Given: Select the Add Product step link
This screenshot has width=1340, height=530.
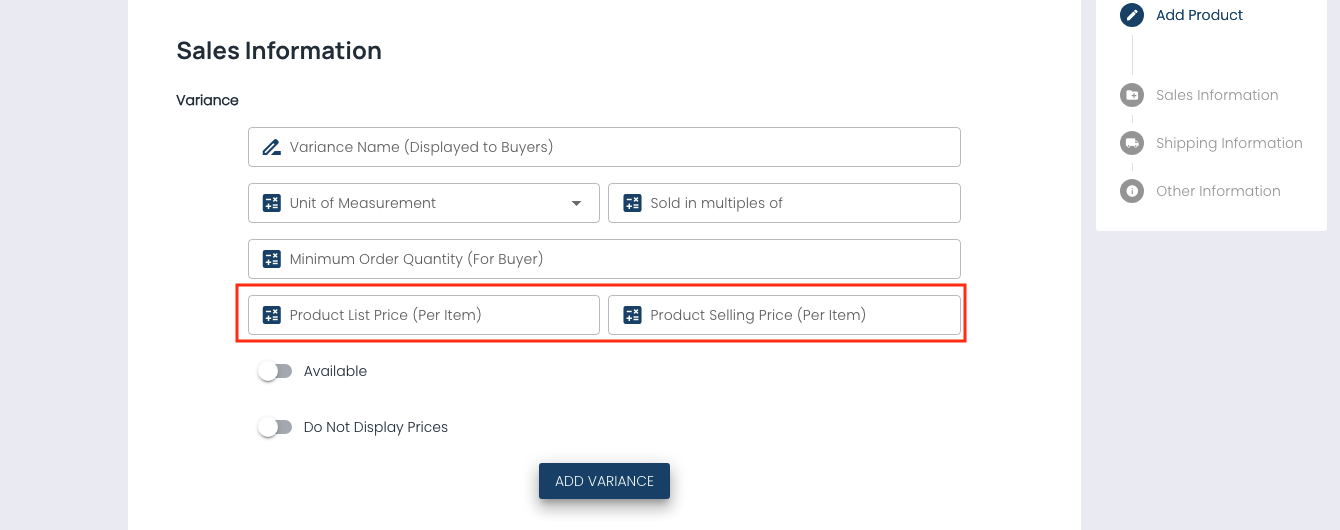Looking at the screenshot, I should [1199, 15].
